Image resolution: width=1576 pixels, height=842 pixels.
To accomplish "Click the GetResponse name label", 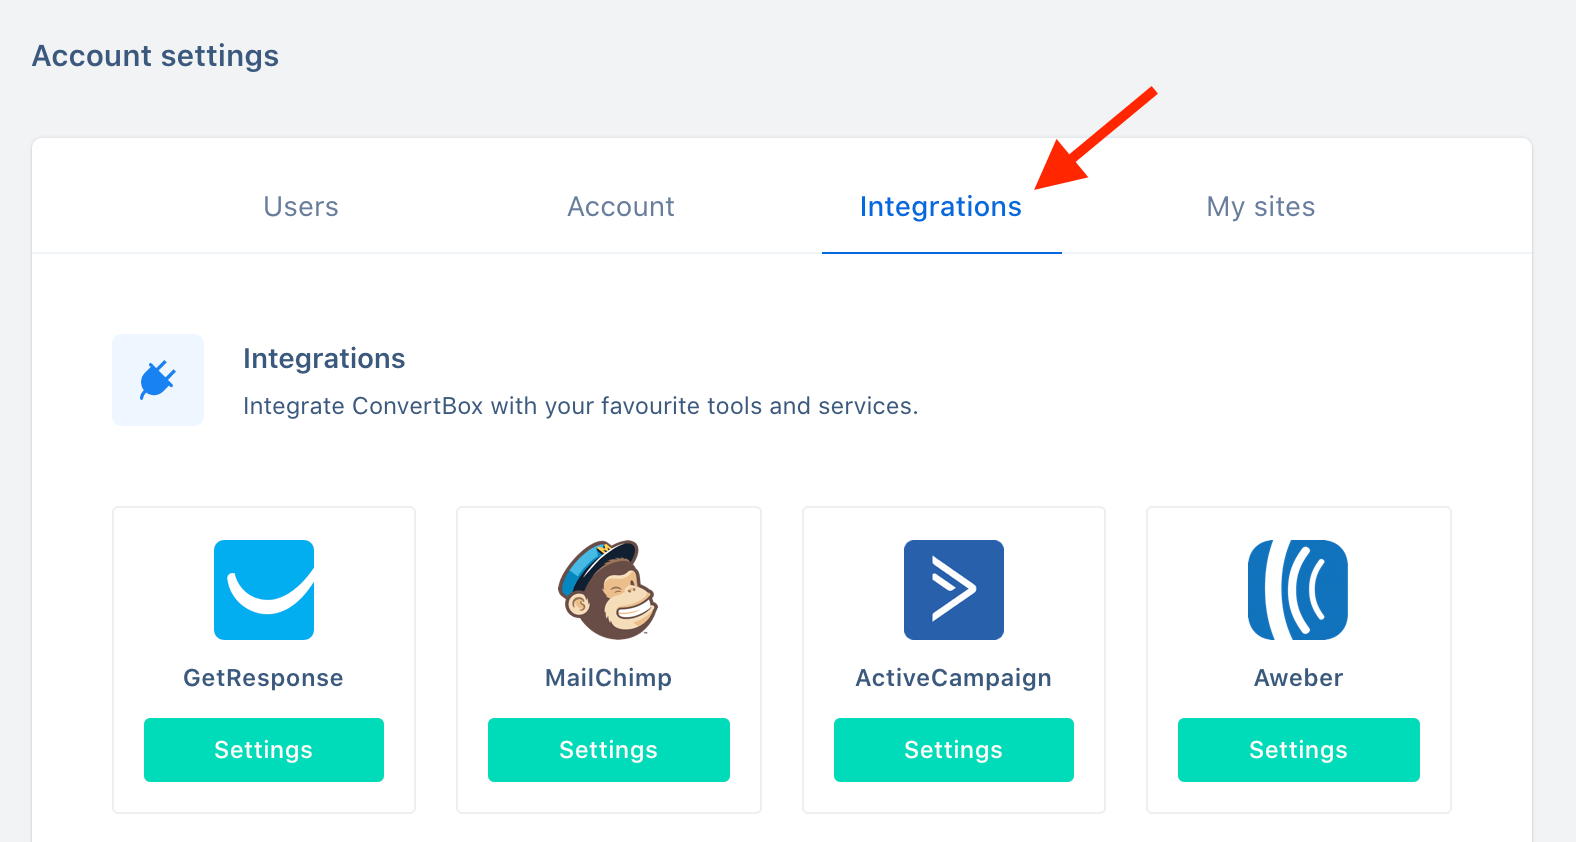I will (263, 678).
